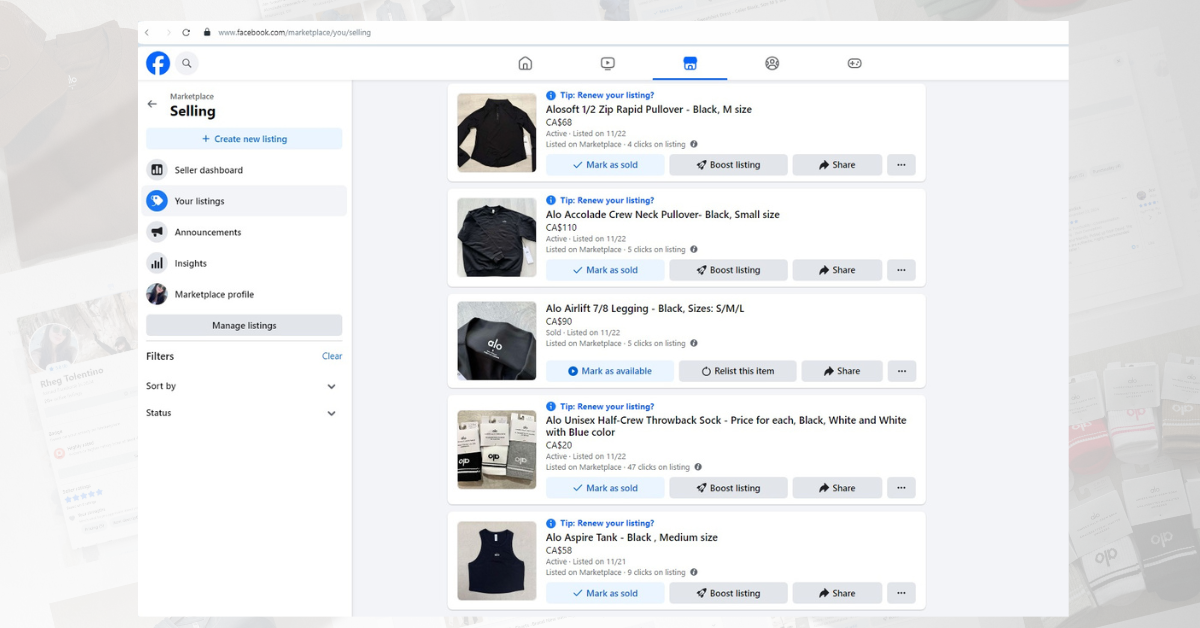Open more options for Accolade Crew Neck listing

pyautogui.click(x=901, y=270)
